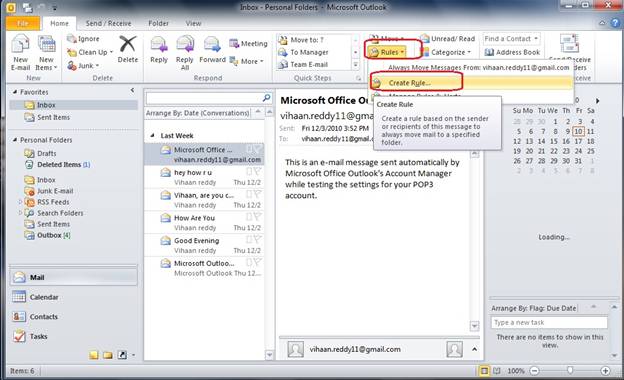Open the Junk E-mail folder
624x380 pixels.
pos(55,191)
